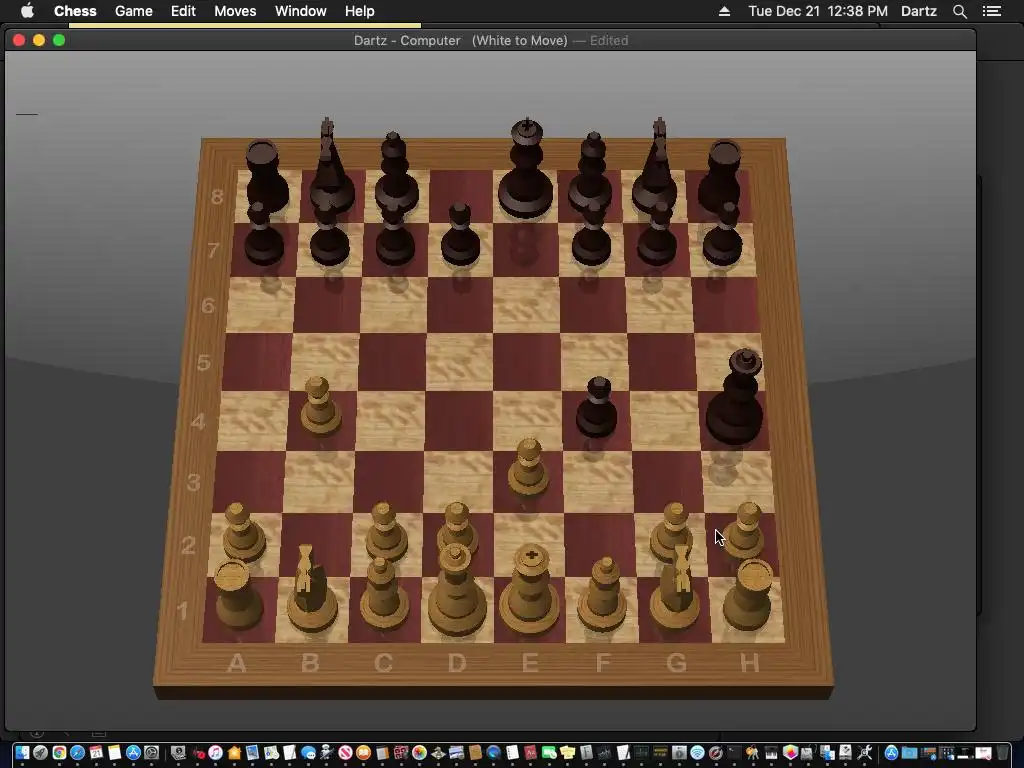Screen dimensions: 1024x768
Task: Open Notes from the Dock
Action: coord(114,752)
